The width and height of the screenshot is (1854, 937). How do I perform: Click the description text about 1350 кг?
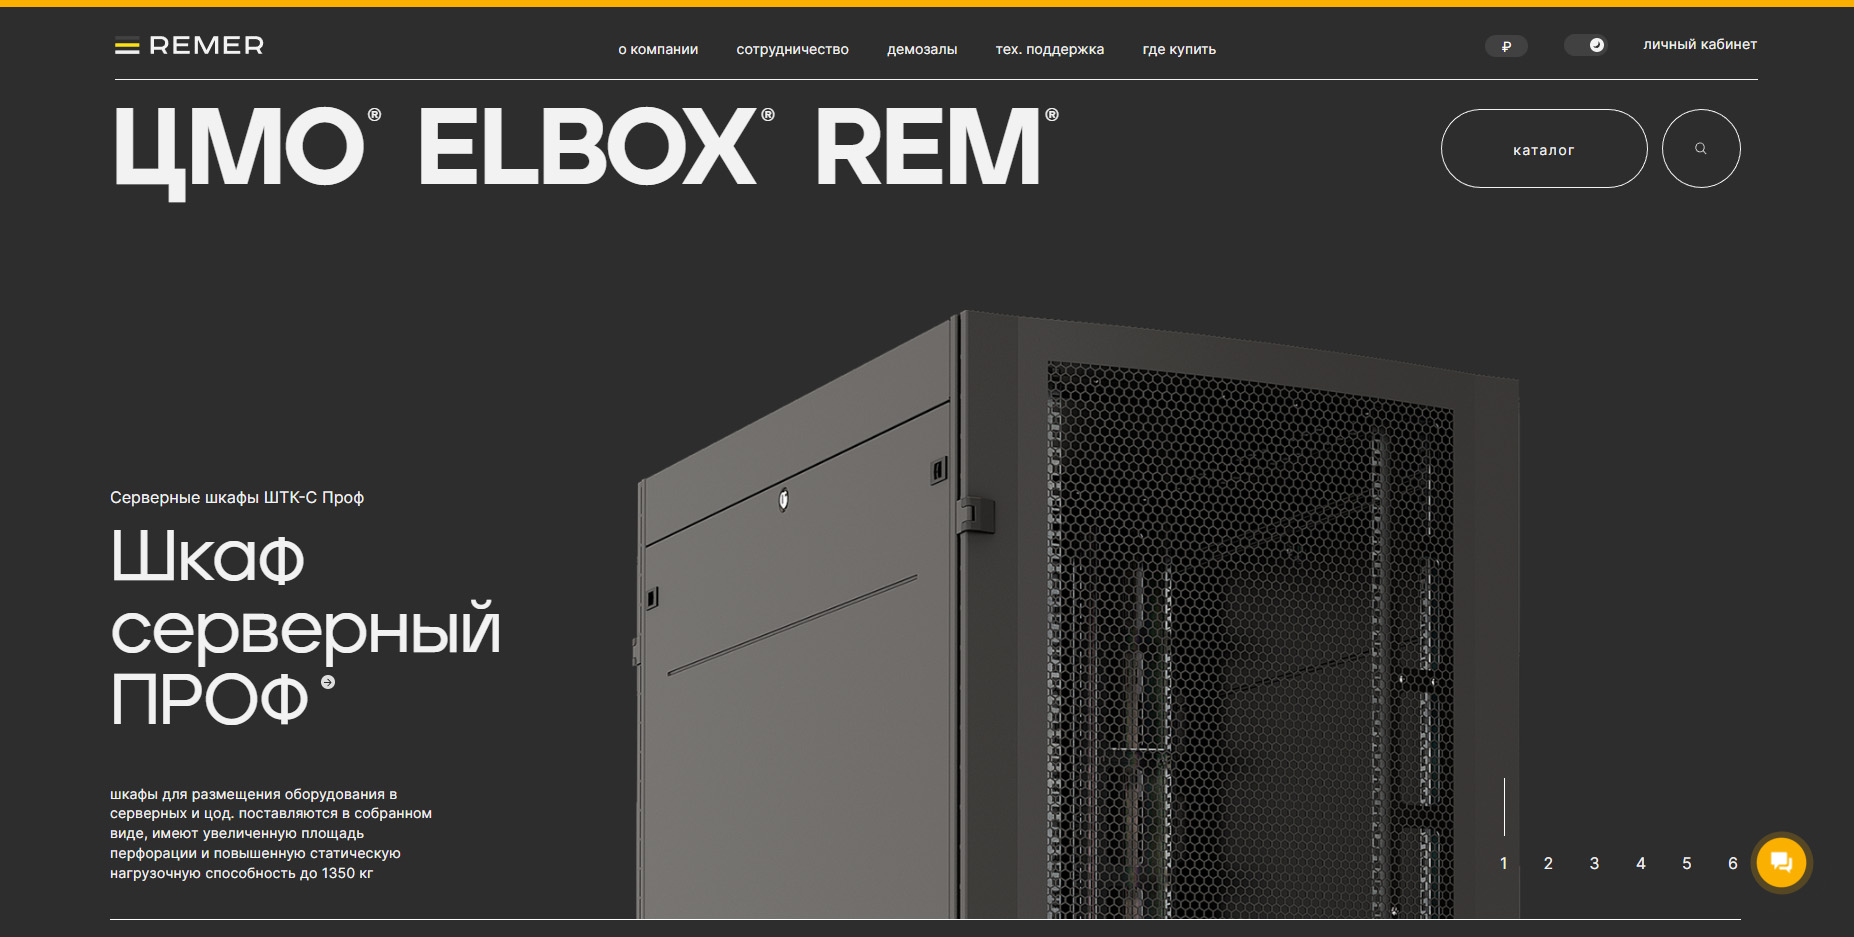click(x=271, y=833)
